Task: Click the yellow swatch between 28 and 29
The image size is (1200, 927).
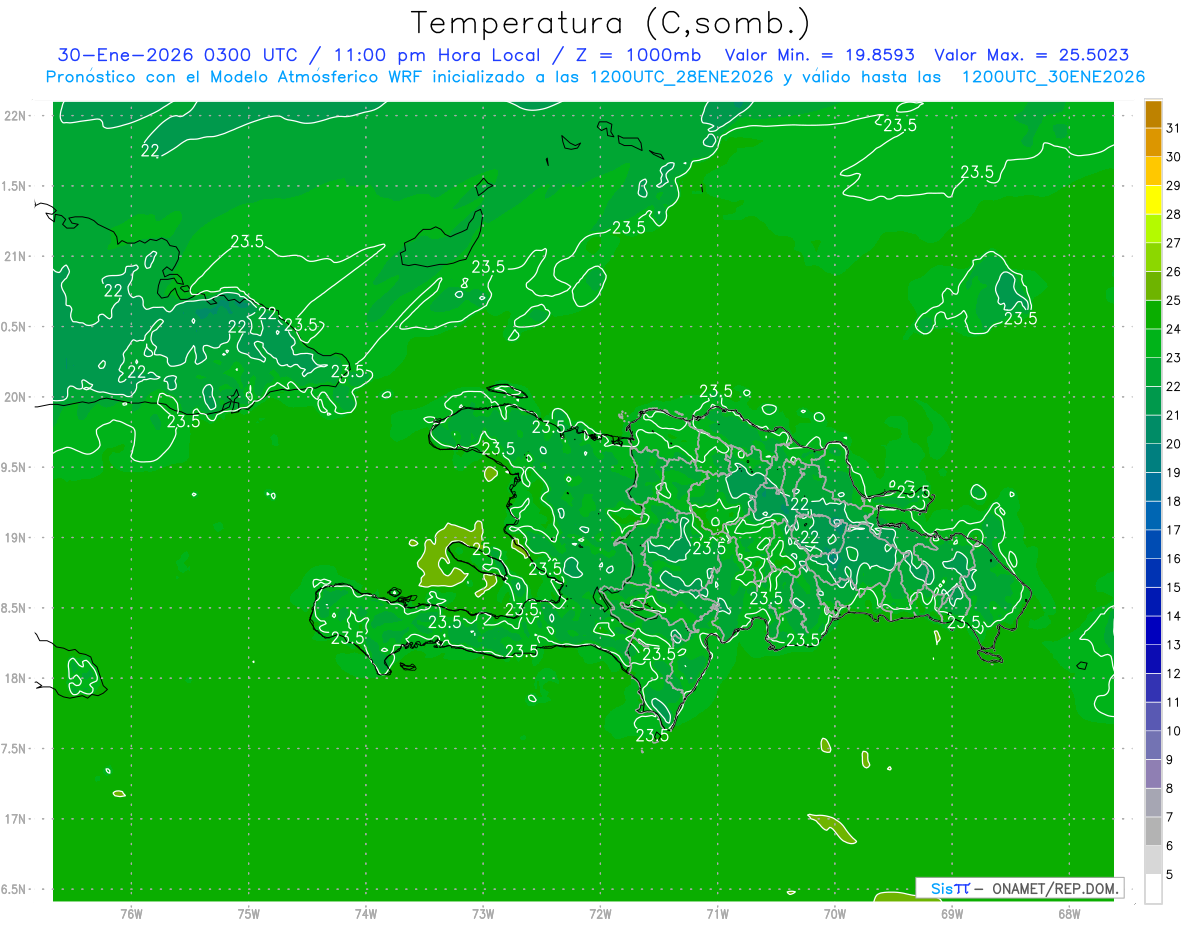Action: 1153,199
